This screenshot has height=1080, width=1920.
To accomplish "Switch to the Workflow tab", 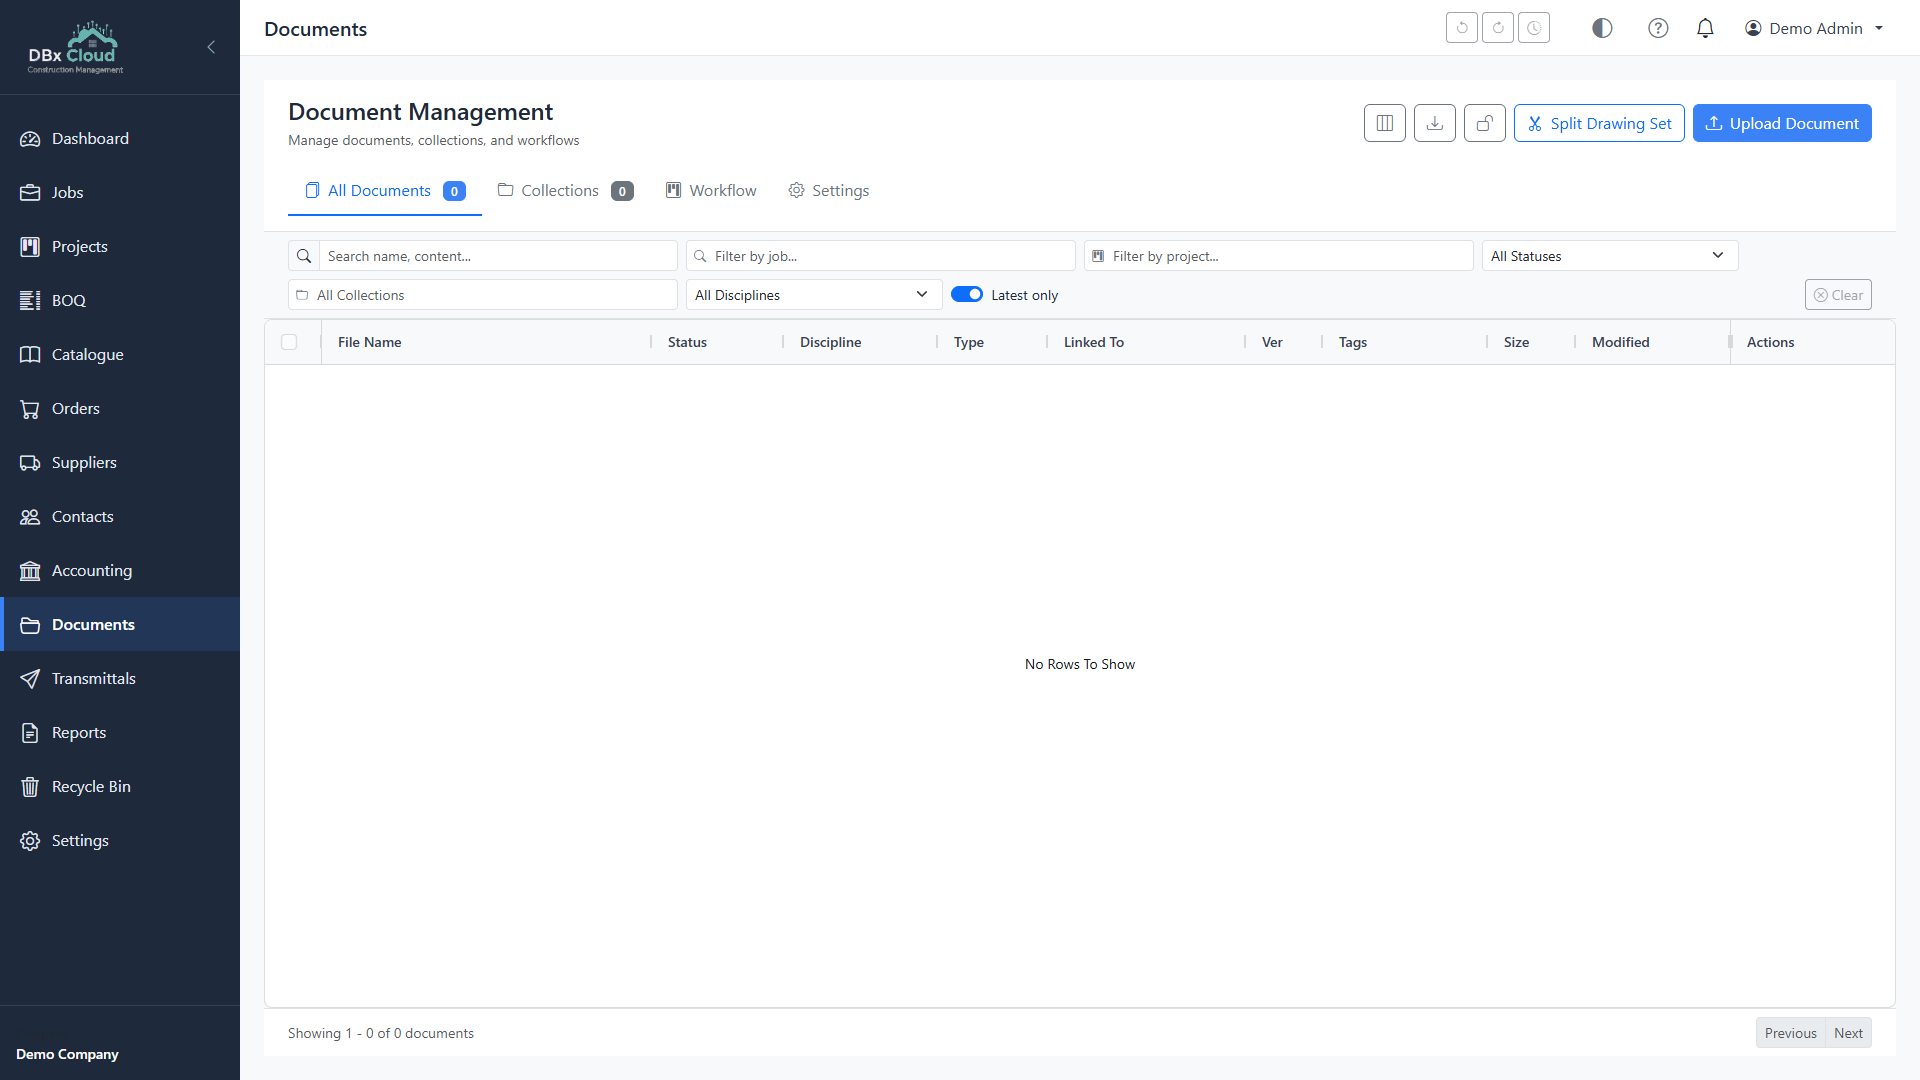I will (711, 190).
